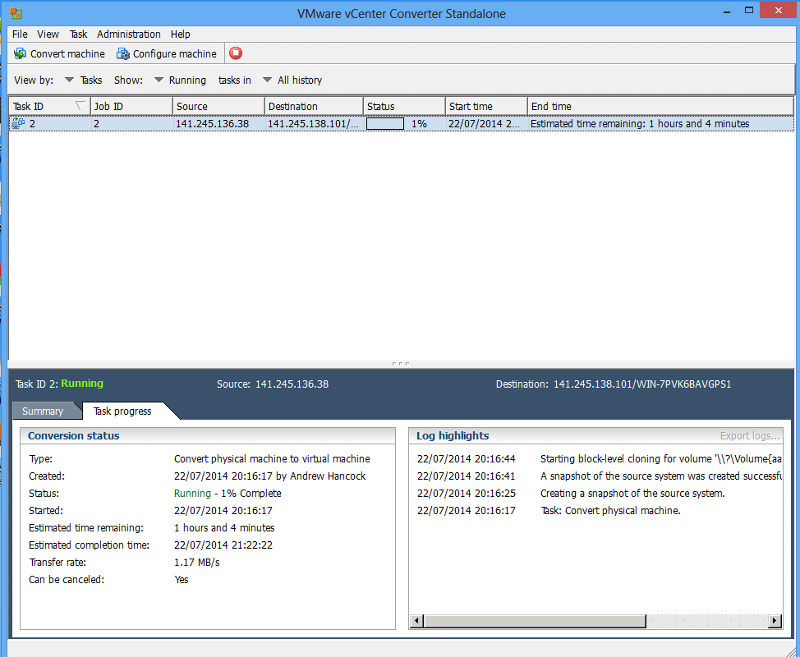Select the Task progress tab
The height and width of the screenshot is (657, 800).
coord(122,411)
